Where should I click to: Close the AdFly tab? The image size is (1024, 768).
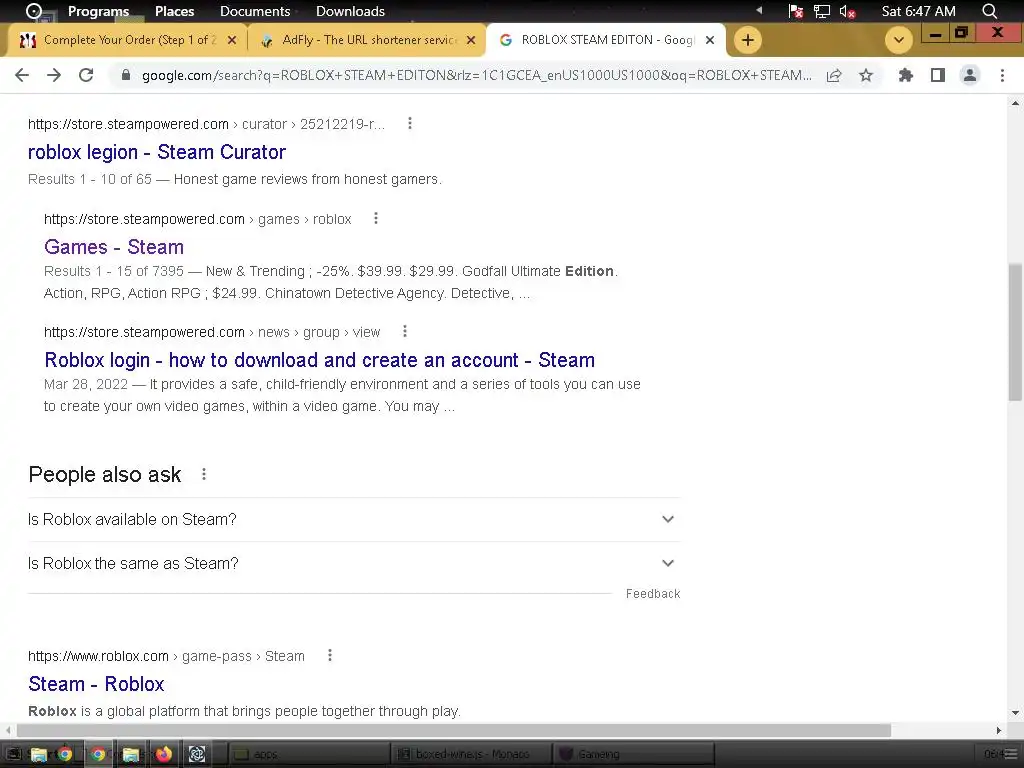tap(471, 40)
